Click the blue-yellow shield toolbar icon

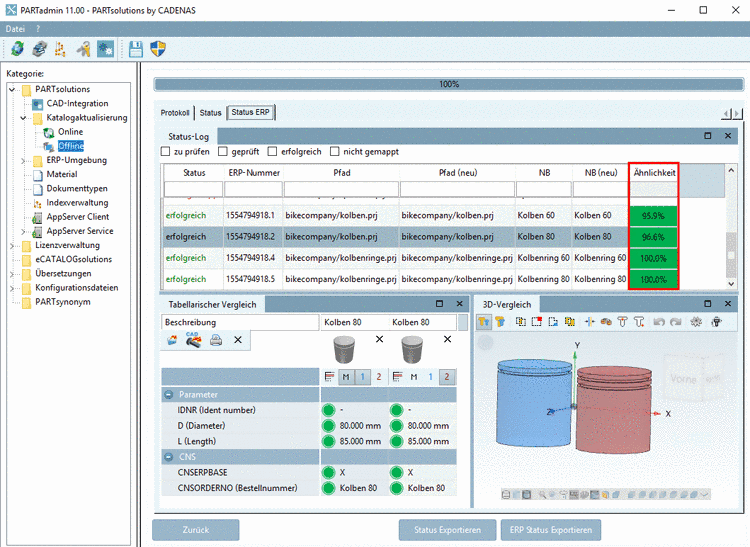(x=158, y=48)
